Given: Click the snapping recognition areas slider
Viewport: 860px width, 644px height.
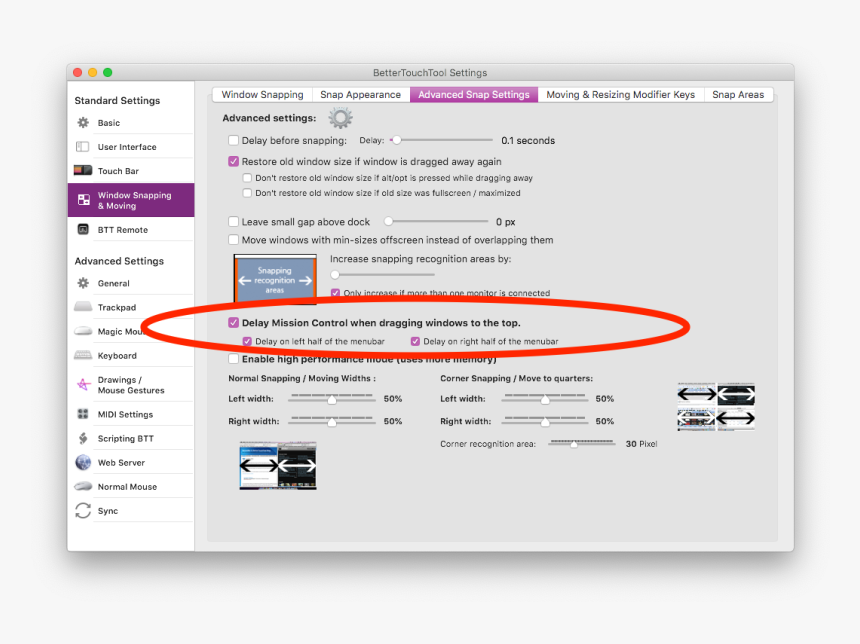Looking at the screenshot, I should pos(382,274).
